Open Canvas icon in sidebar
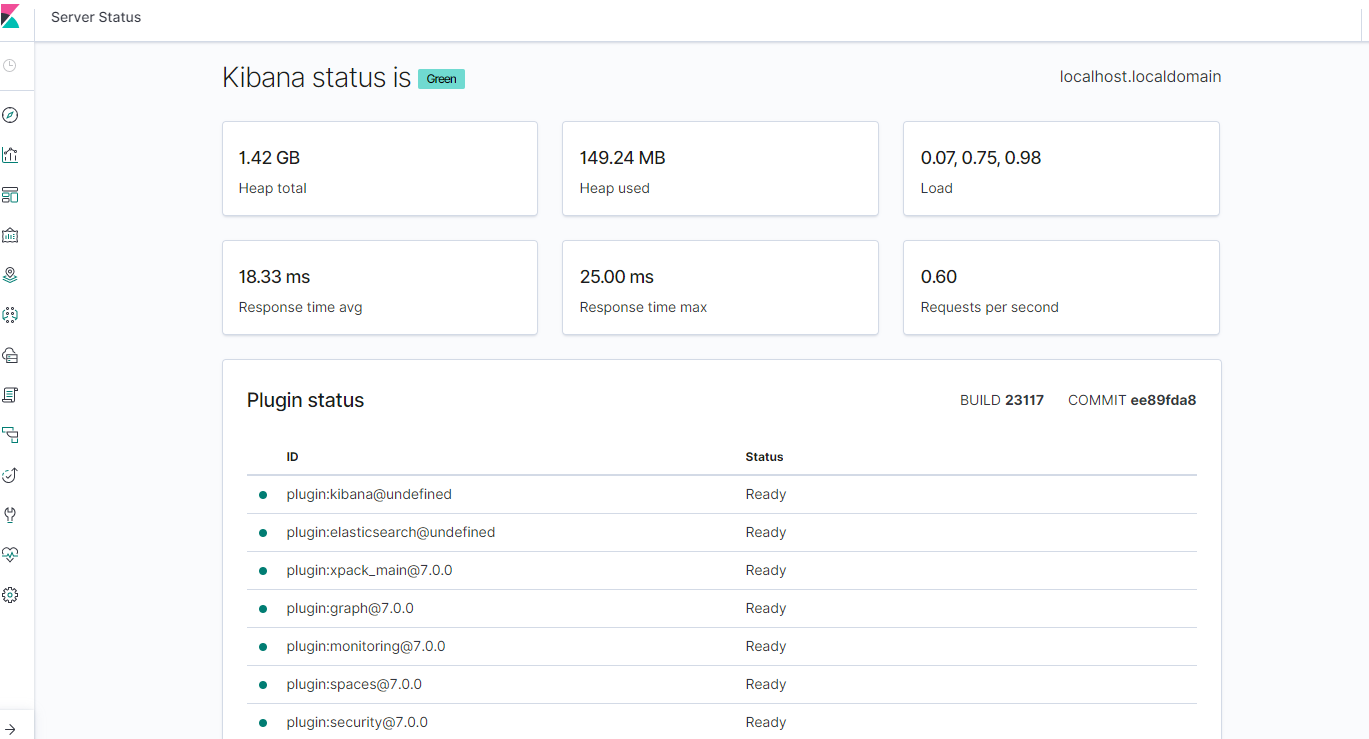Image resolution: width=1369 pixels, height=739 pixels. pyautogui.click(x=10, y=235)
